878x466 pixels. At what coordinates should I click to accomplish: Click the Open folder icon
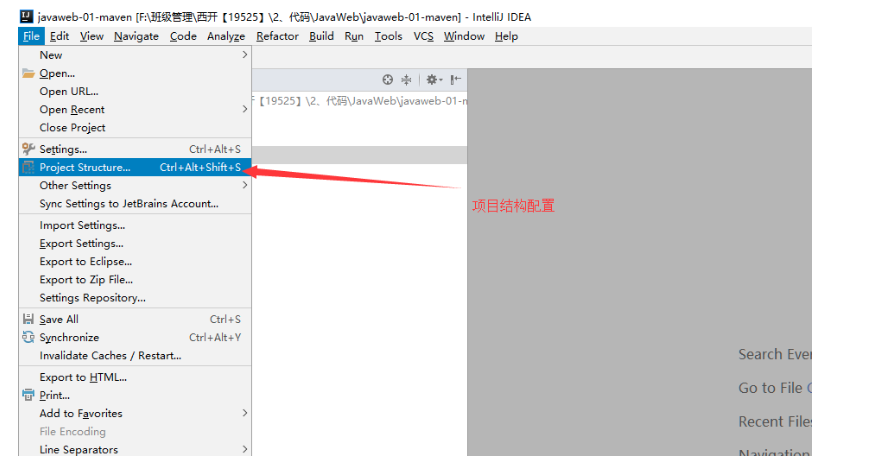(28, 73)
